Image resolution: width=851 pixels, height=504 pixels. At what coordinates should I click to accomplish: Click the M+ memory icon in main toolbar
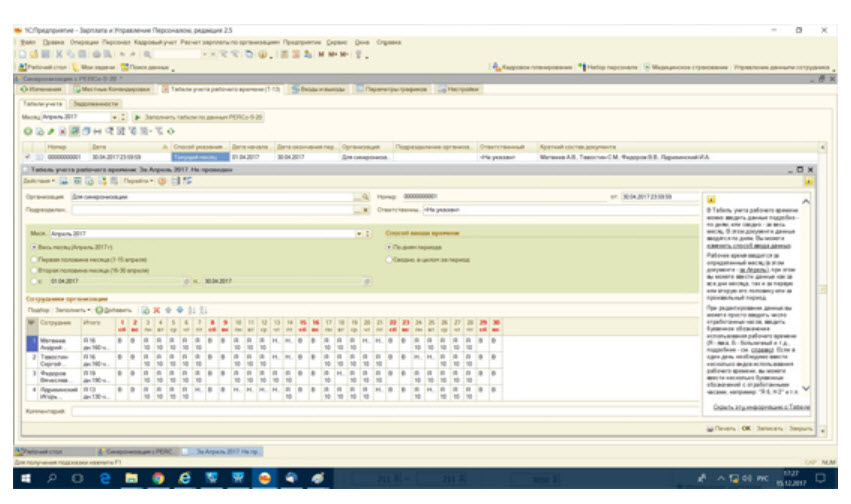(333, 54)
